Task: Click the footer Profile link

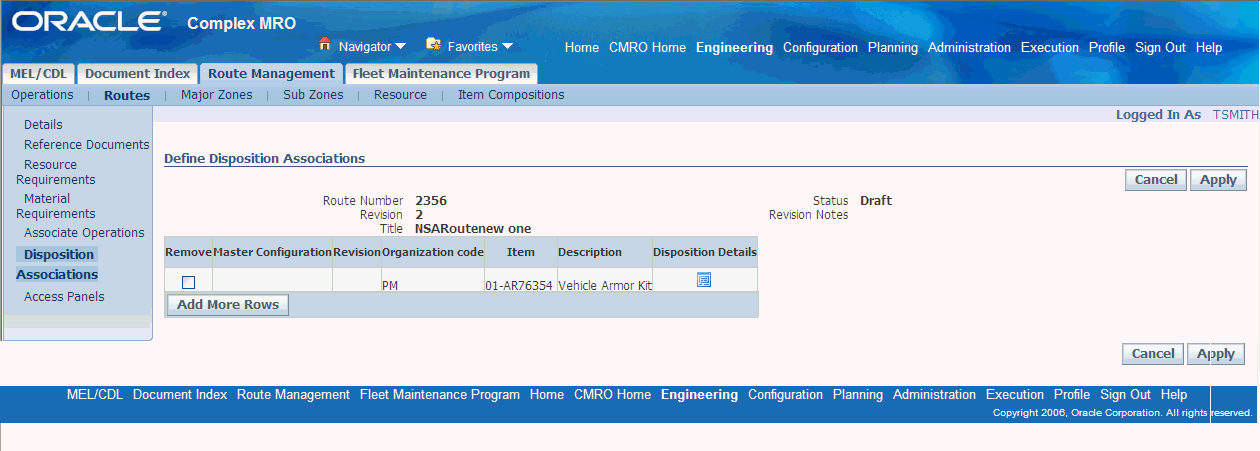Action: pos(1072,395)
